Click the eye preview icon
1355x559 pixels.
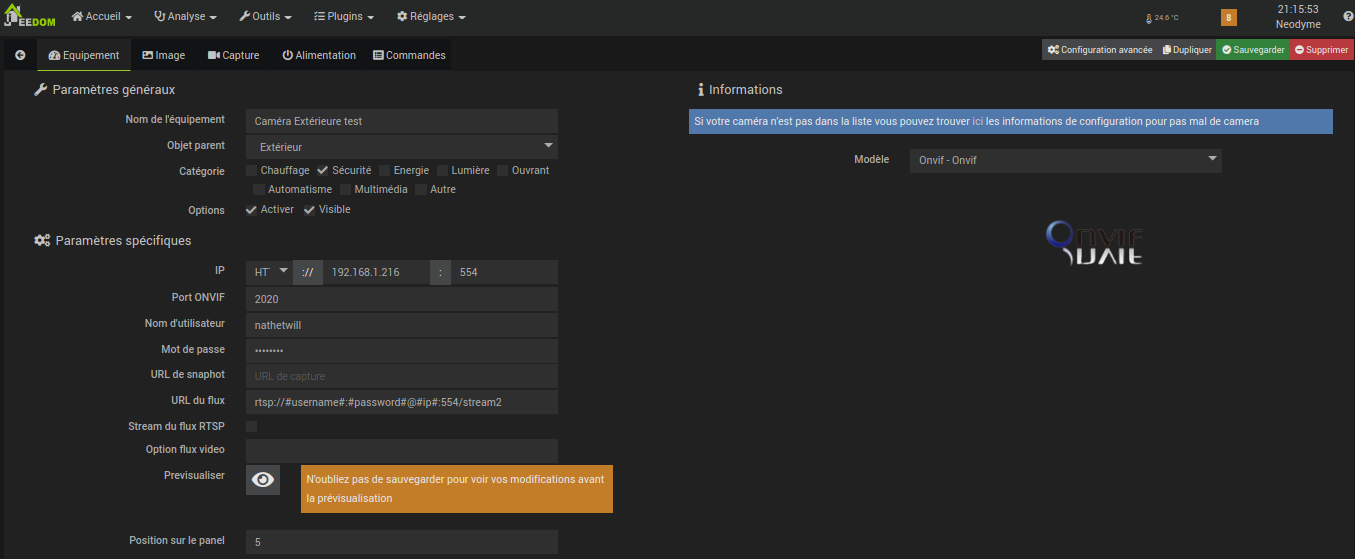pos(263,480)
